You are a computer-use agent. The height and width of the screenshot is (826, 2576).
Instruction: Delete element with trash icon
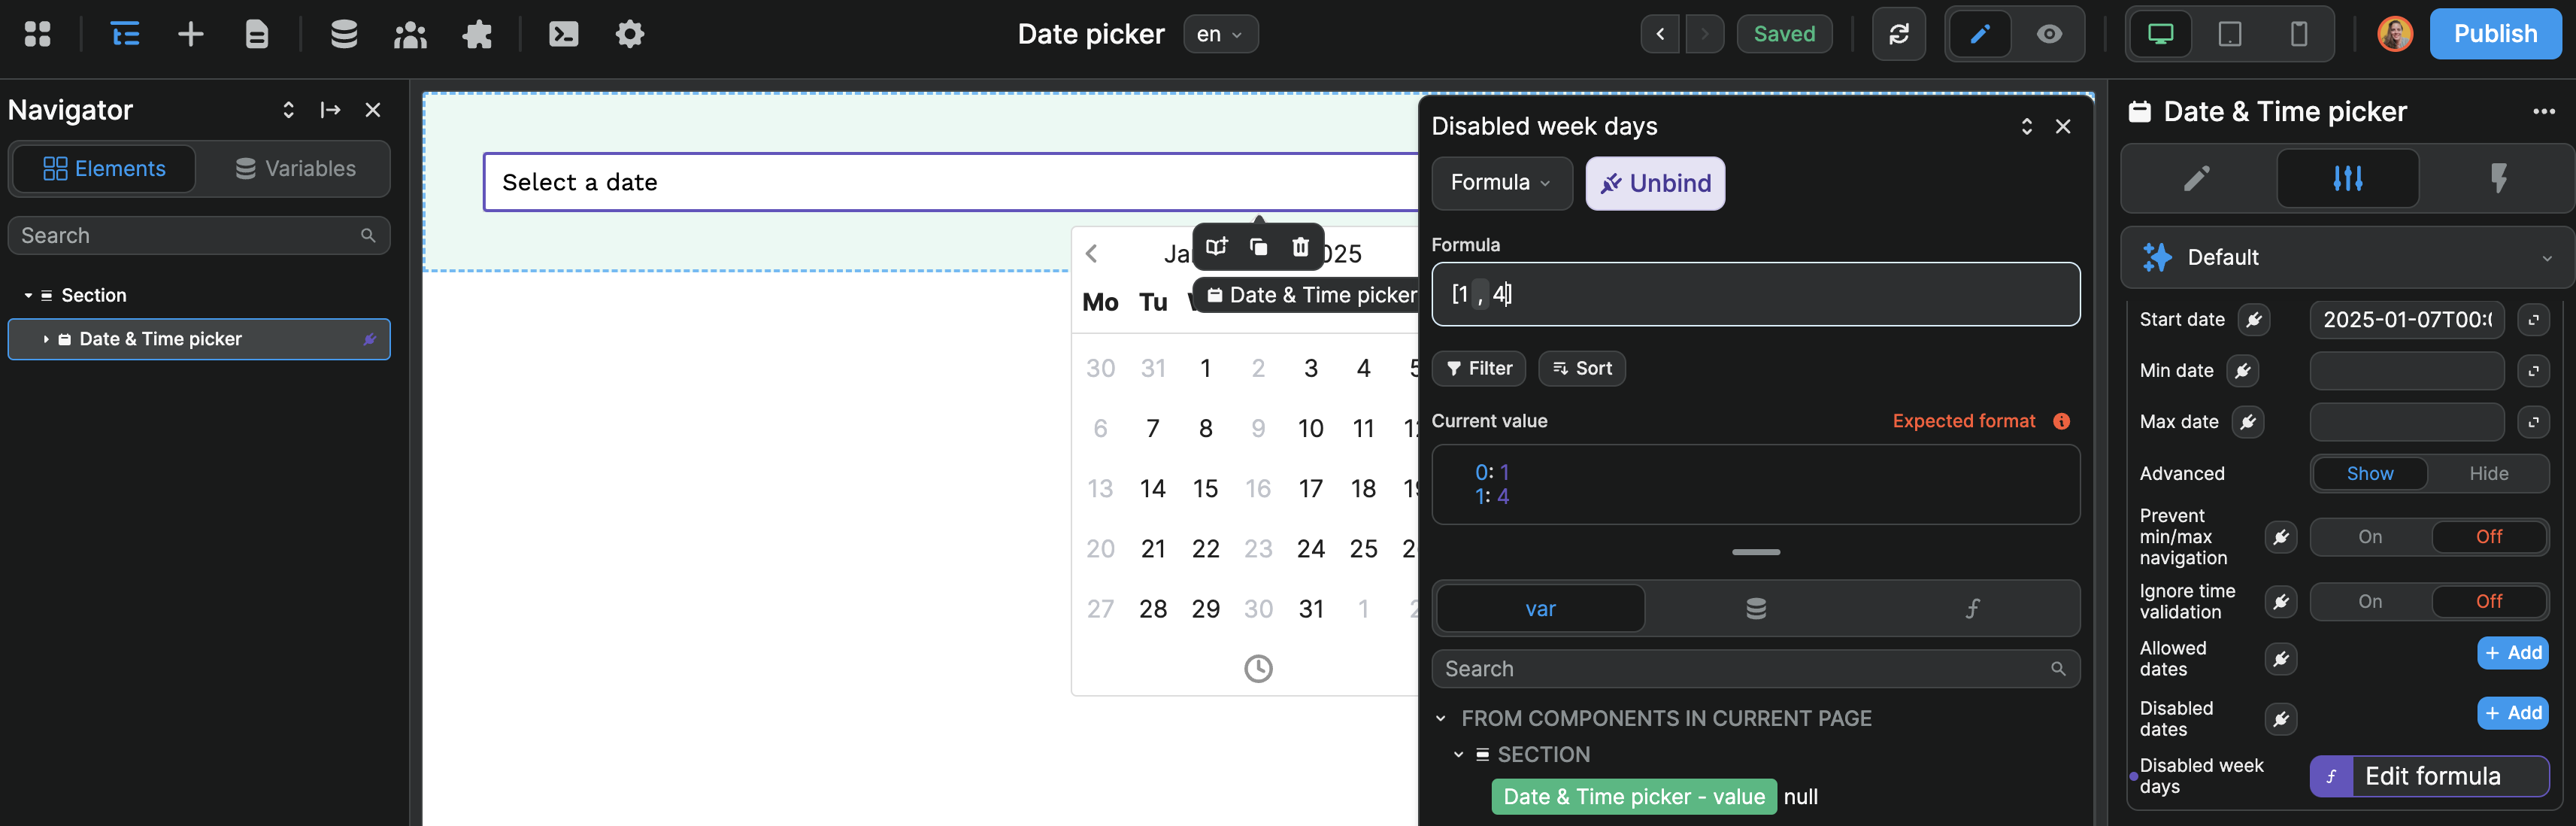tap(1300, 247)
